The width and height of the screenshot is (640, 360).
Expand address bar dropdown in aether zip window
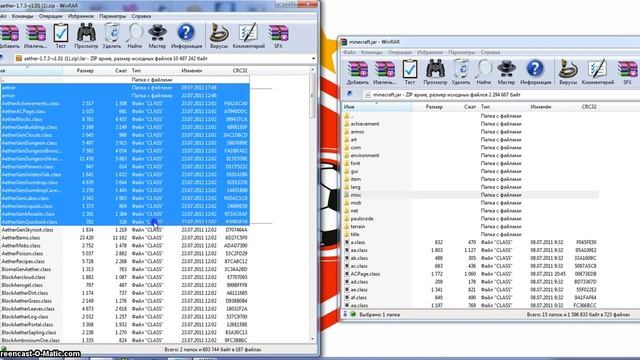click(x=313, y=59)
